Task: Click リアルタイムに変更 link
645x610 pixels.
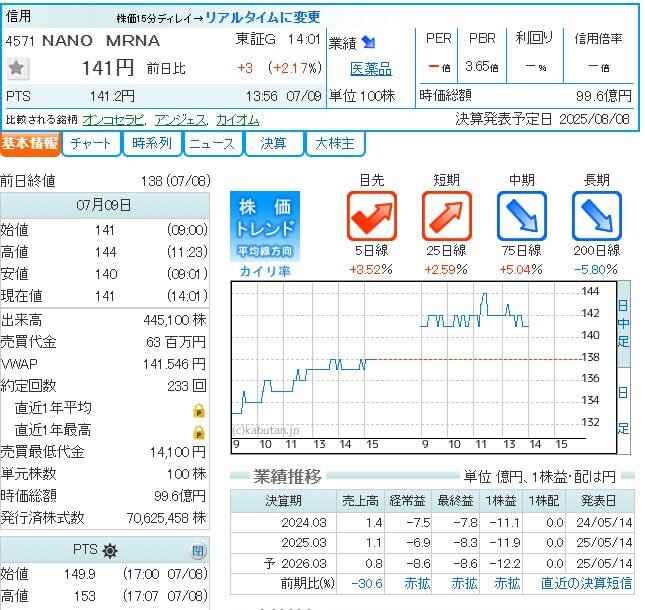Action: [262, 17]
